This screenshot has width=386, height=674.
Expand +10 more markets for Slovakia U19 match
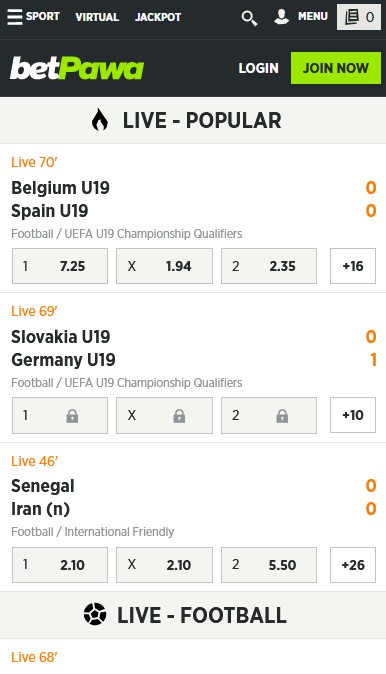(x=353, y=415)
